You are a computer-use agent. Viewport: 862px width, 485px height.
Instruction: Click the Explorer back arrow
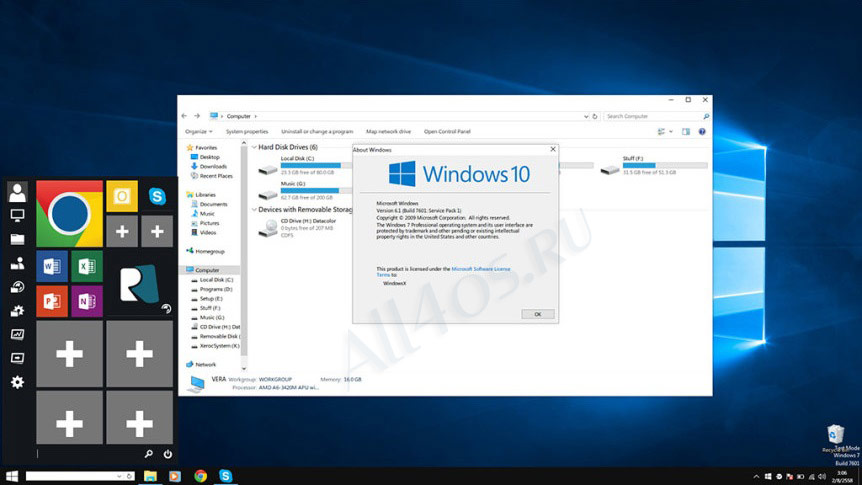[x=184, y=116]
